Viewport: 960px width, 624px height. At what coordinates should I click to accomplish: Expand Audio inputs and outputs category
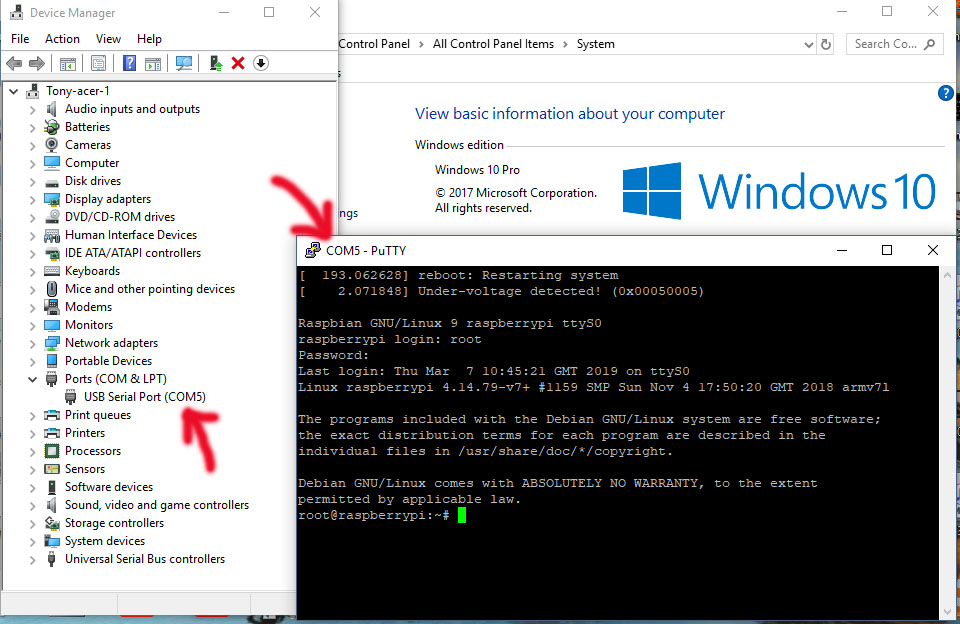[32, 110]
